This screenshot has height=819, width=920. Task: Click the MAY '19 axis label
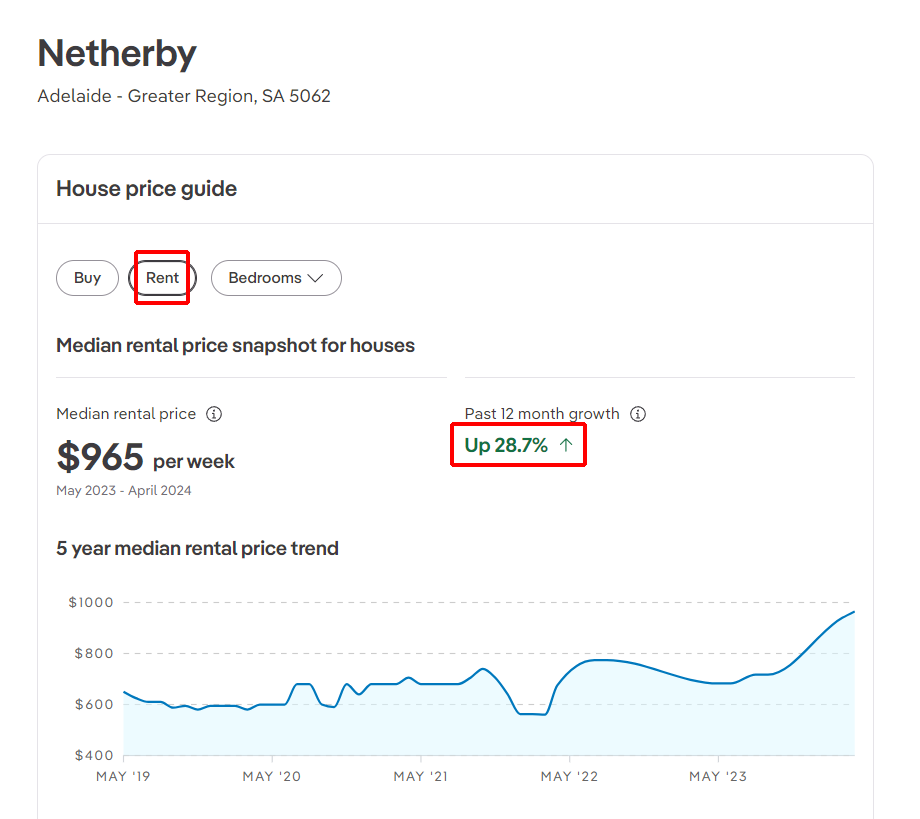[x=122, y=776]
